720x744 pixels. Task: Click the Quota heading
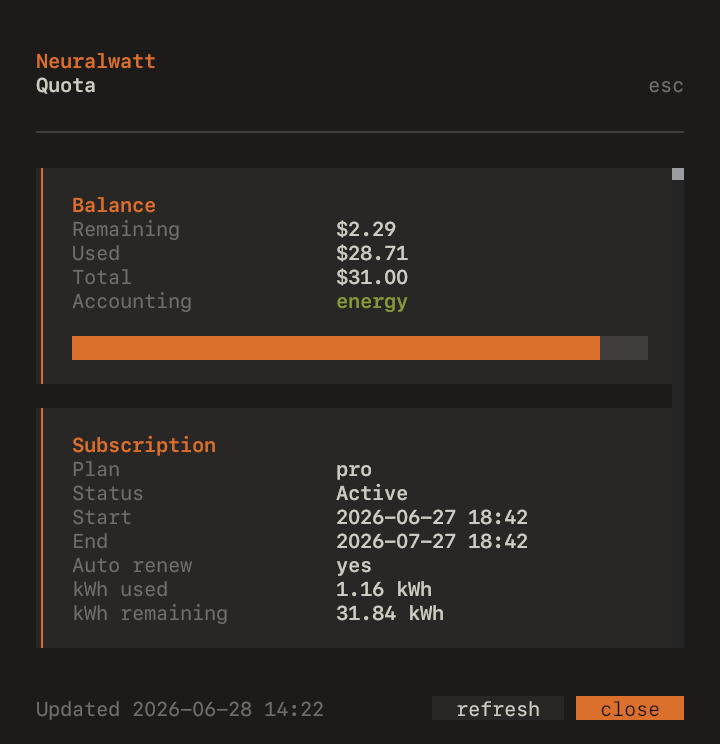coord(66,86)
